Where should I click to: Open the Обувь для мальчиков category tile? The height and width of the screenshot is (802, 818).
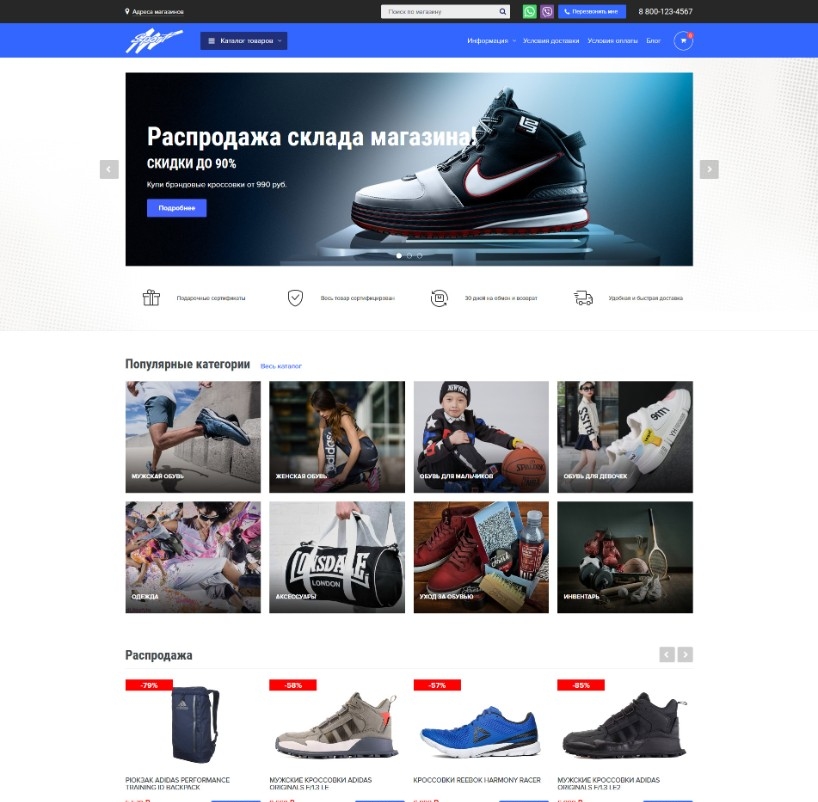(x=481, y=437)
